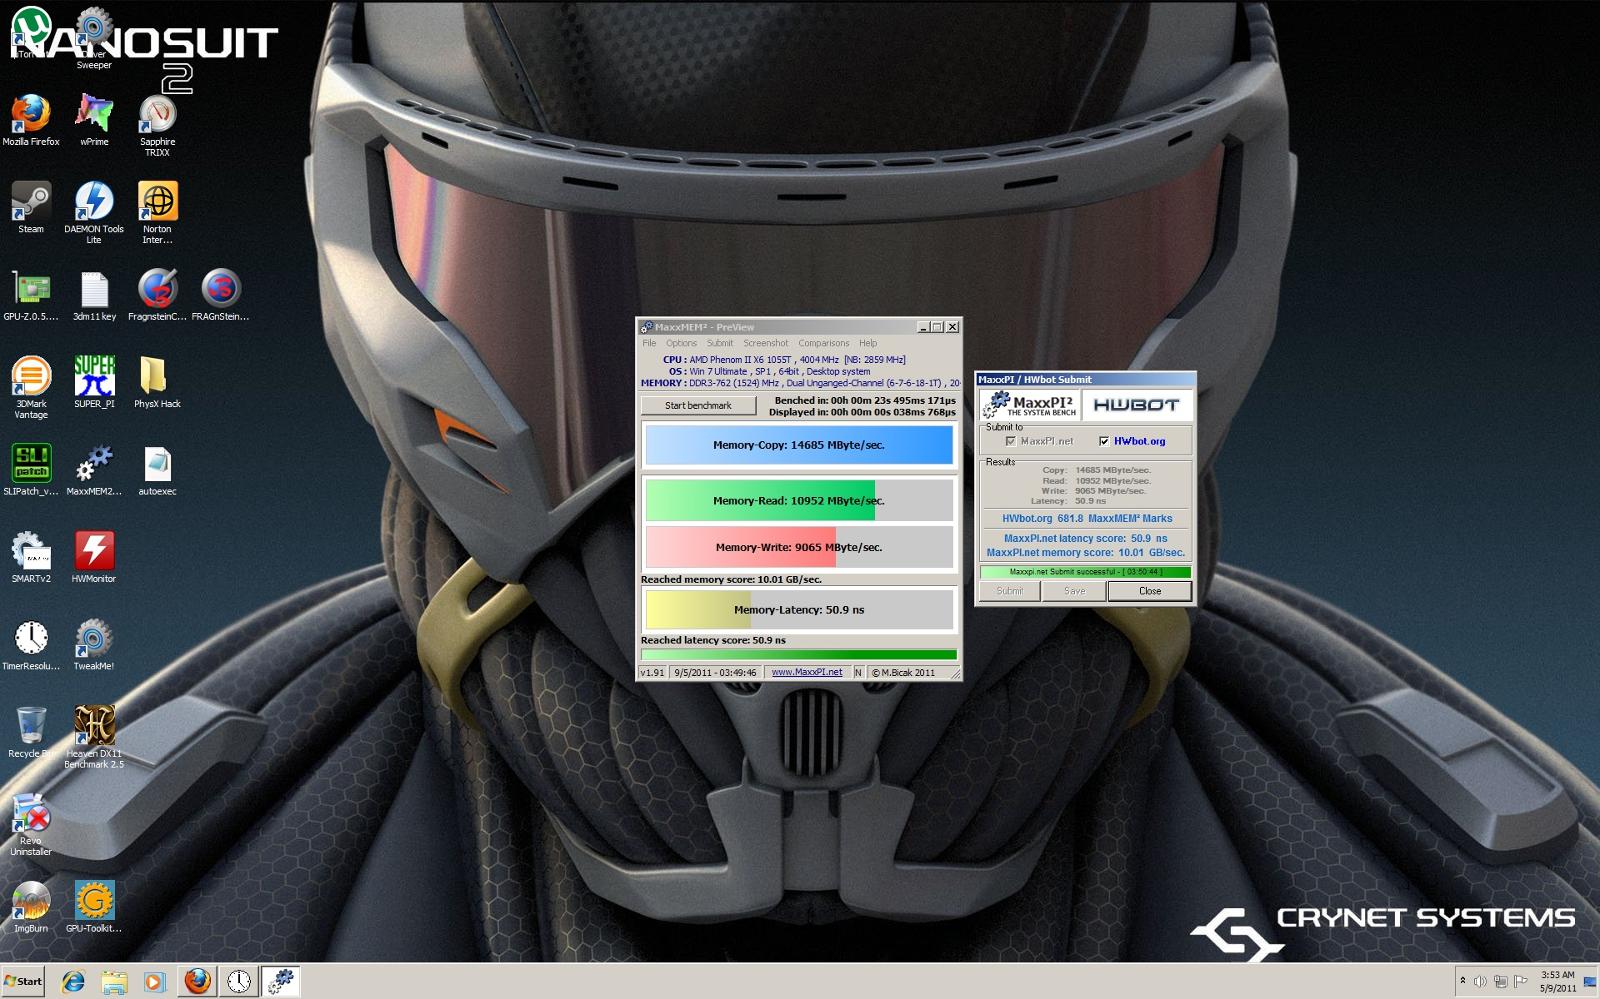The height and width of the screenshot is (999, 1600).
Task: Click the Maxxpi.net Submit successful progress bar
Action: [x=1085, y=572]
